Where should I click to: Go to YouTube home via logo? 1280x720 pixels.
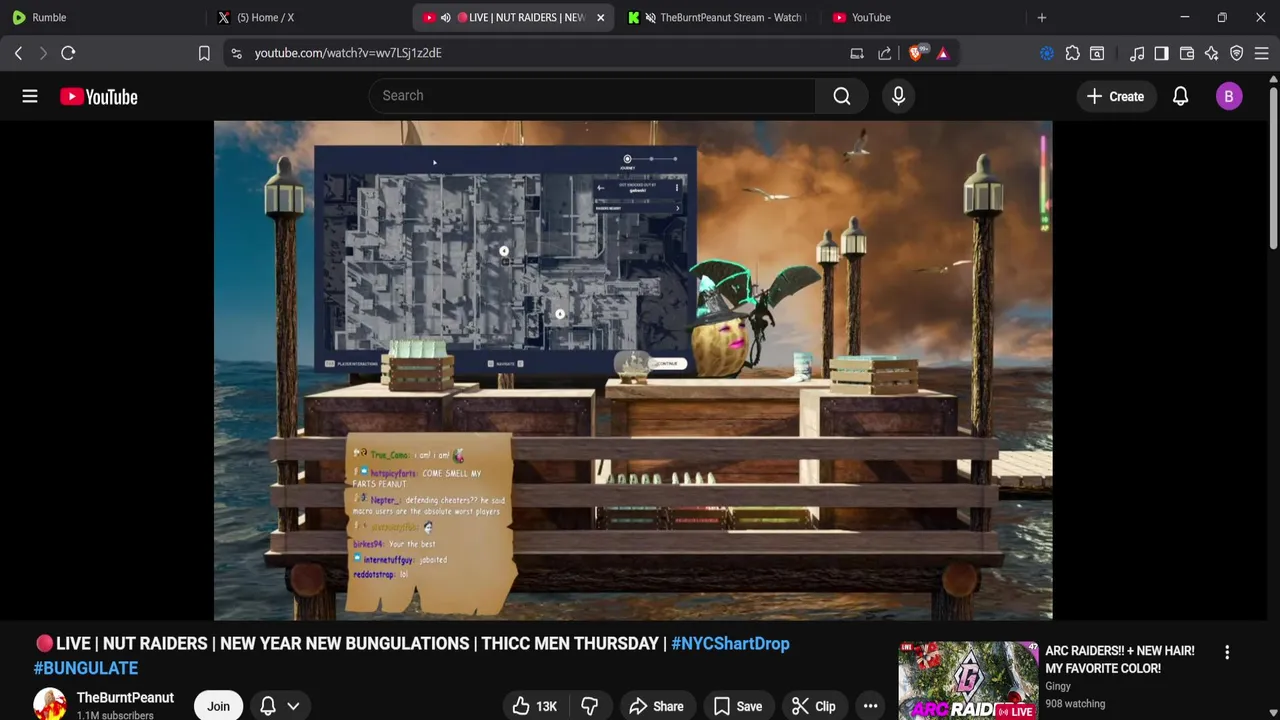click(98, 96)
